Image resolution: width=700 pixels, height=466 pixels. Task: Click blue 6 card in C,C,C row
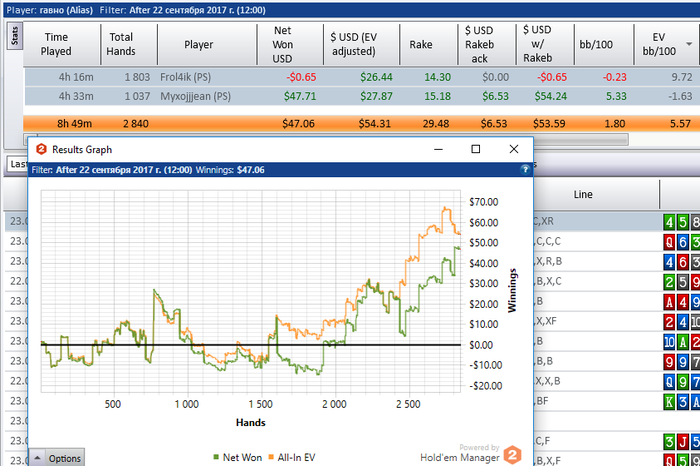coord(683,242)
